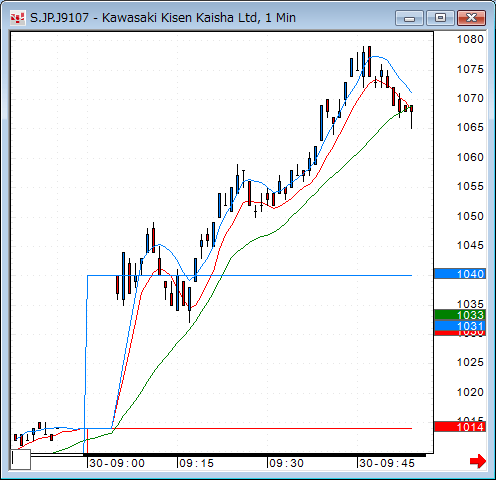
Task: Click the red 1014 price label
Action: (460, 427)
